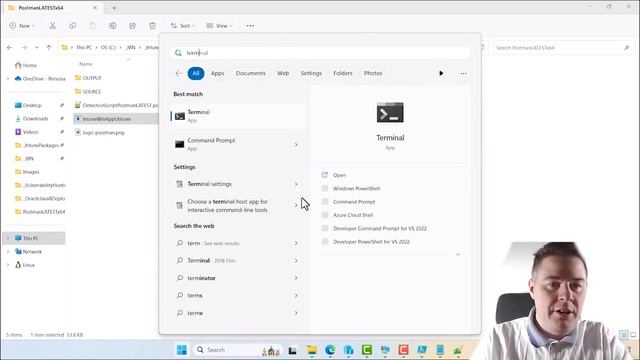Image resolution: width=640 pixels, height=360 pixels.
Task: Expand the 'term' web result arrow
Action: [296, 243]
